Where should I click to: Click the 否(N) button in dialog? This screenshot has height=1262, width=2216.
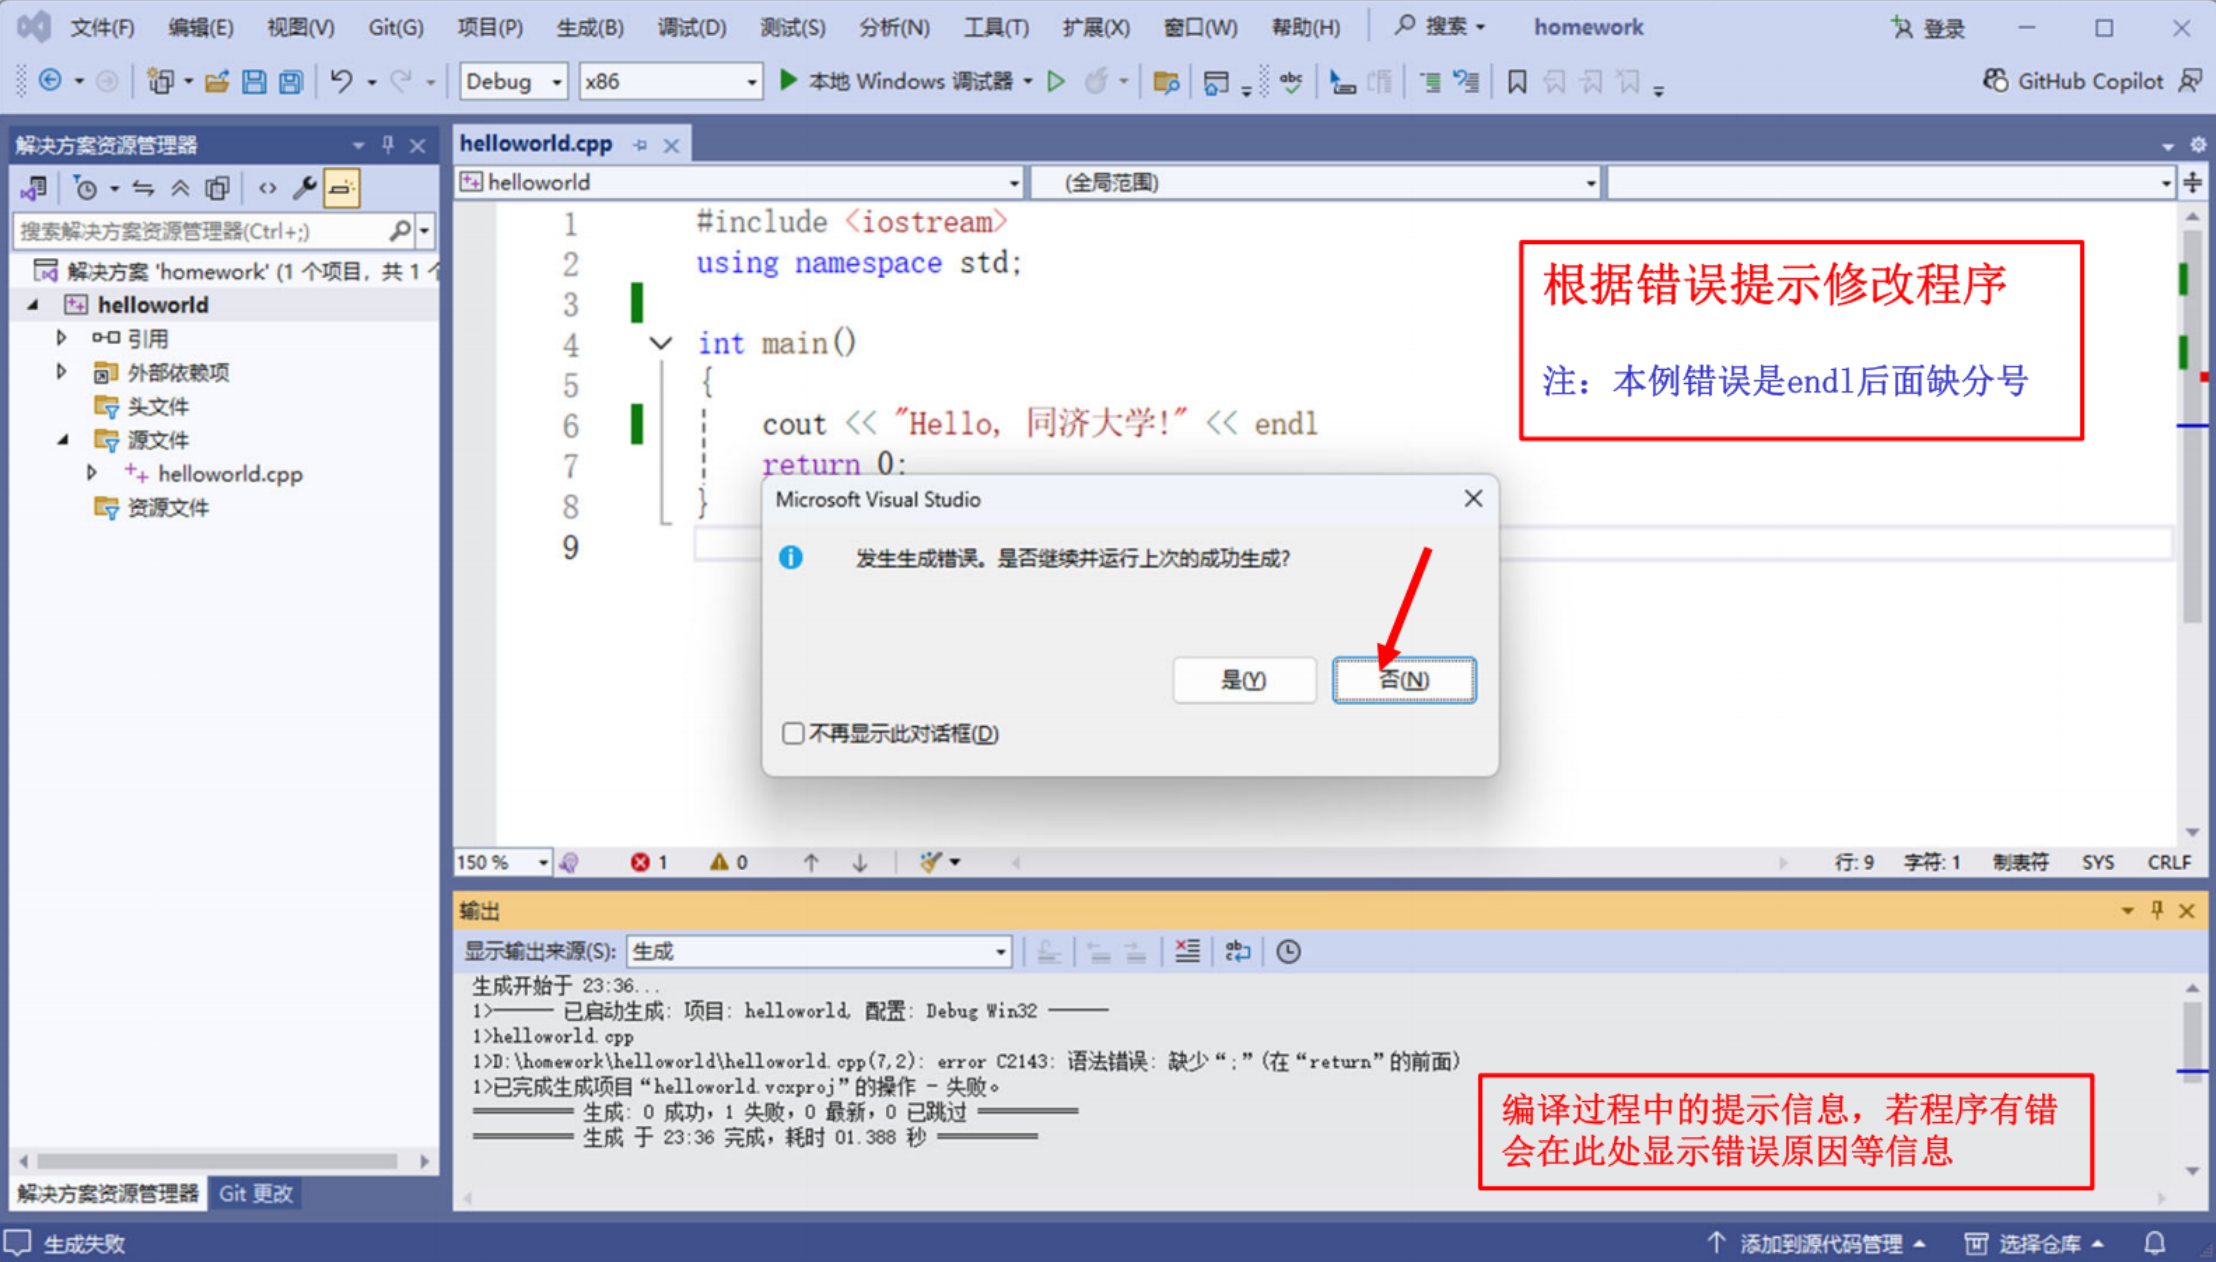pyautogui.click(x=1403, y=680)
